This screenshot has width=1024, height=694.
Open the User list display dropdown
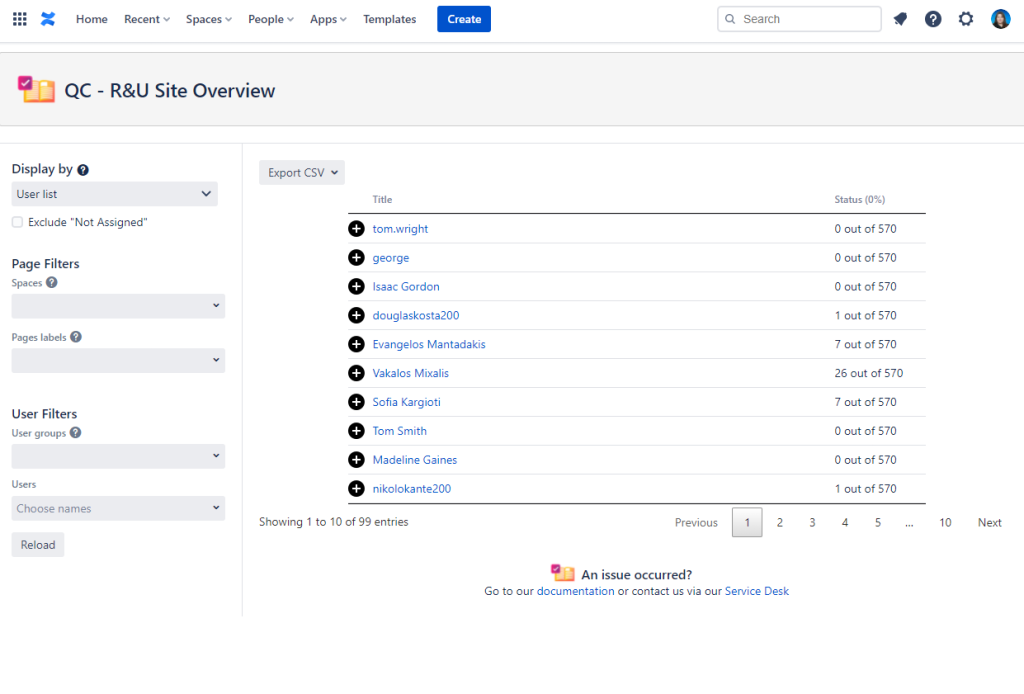pyautogui.click(x=114, y=194)
